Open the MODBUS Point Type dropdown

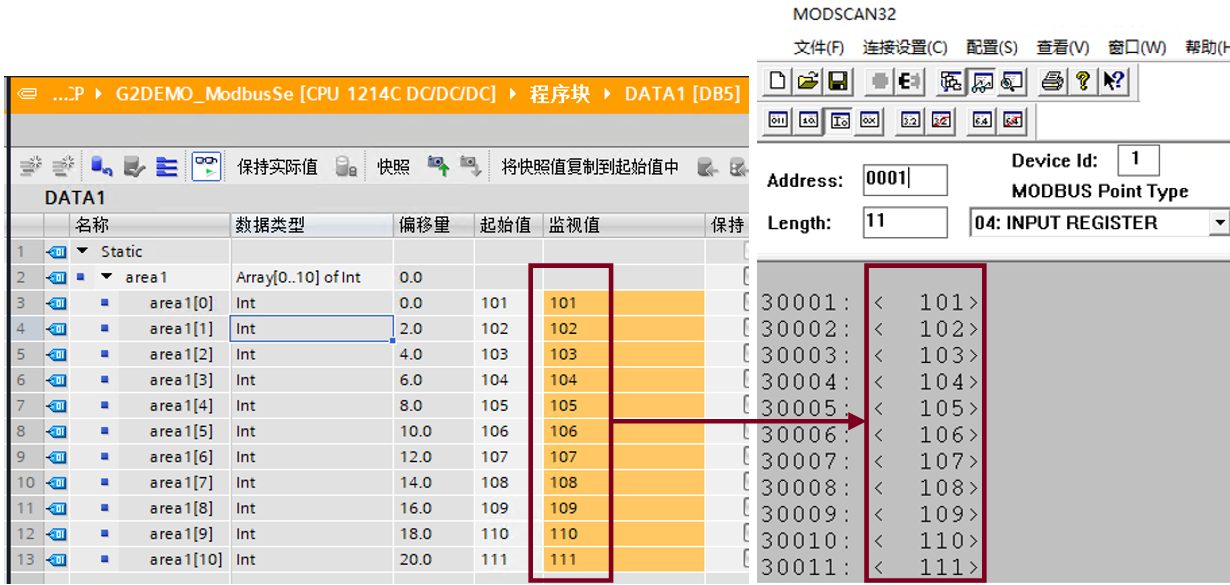1218,223
